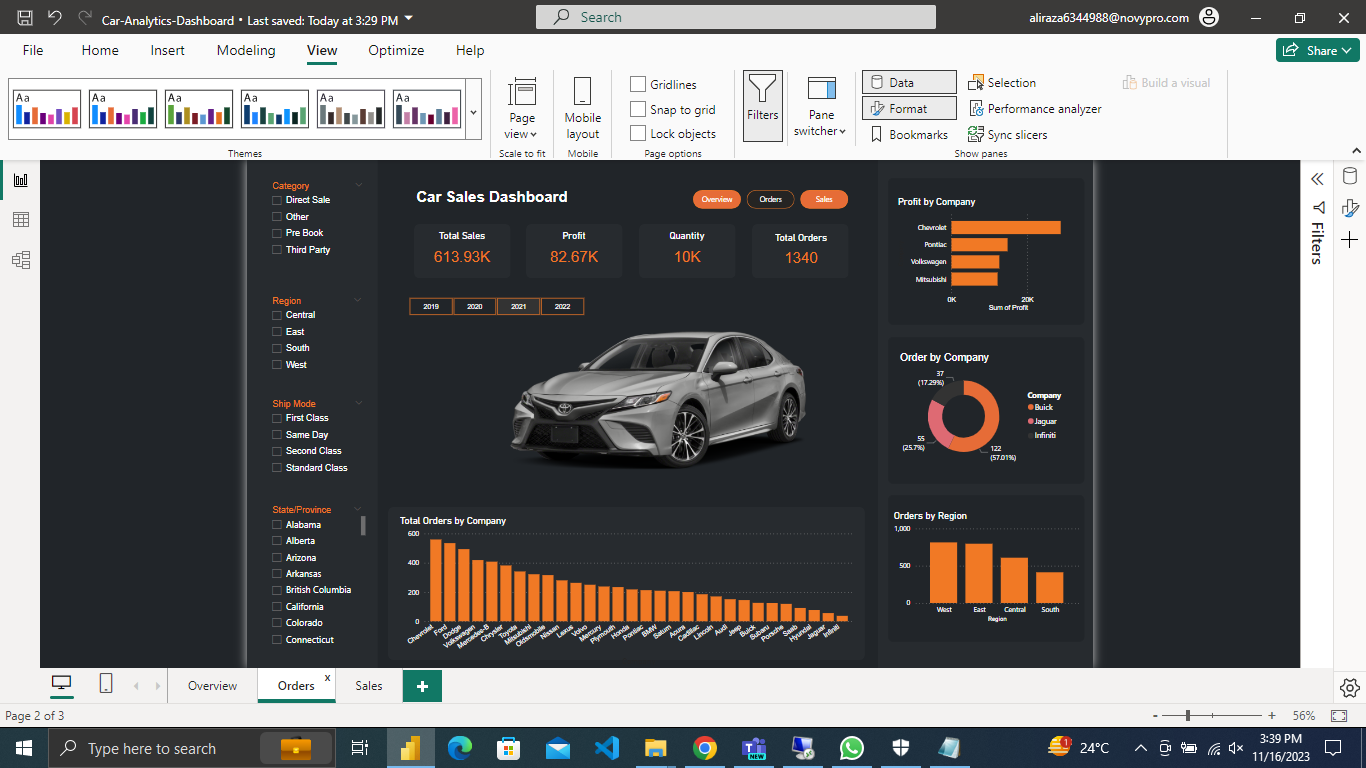Open the Performance analyzer pane
The height and width of the screenshot is (768, 1366).
click(x=1034, y=109)
